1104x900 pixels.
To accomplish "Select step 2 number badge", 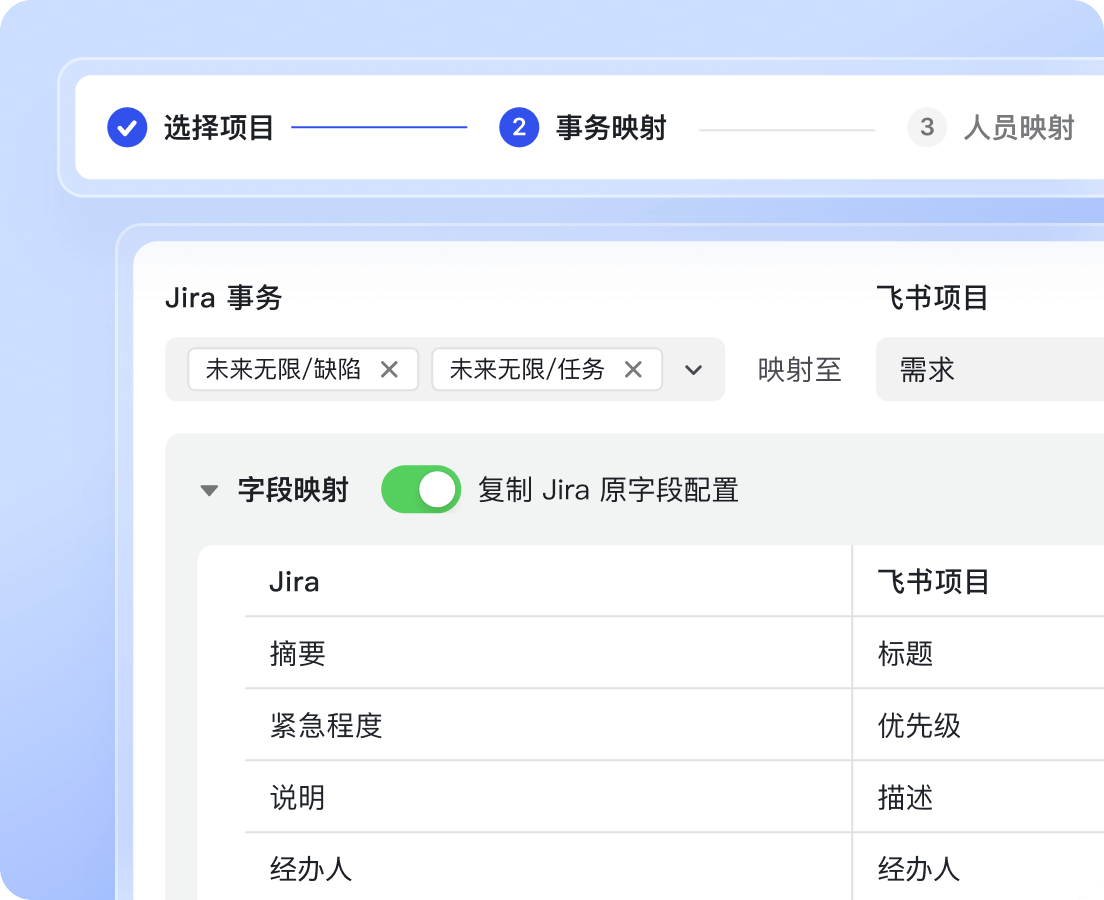I will (519, 127).
